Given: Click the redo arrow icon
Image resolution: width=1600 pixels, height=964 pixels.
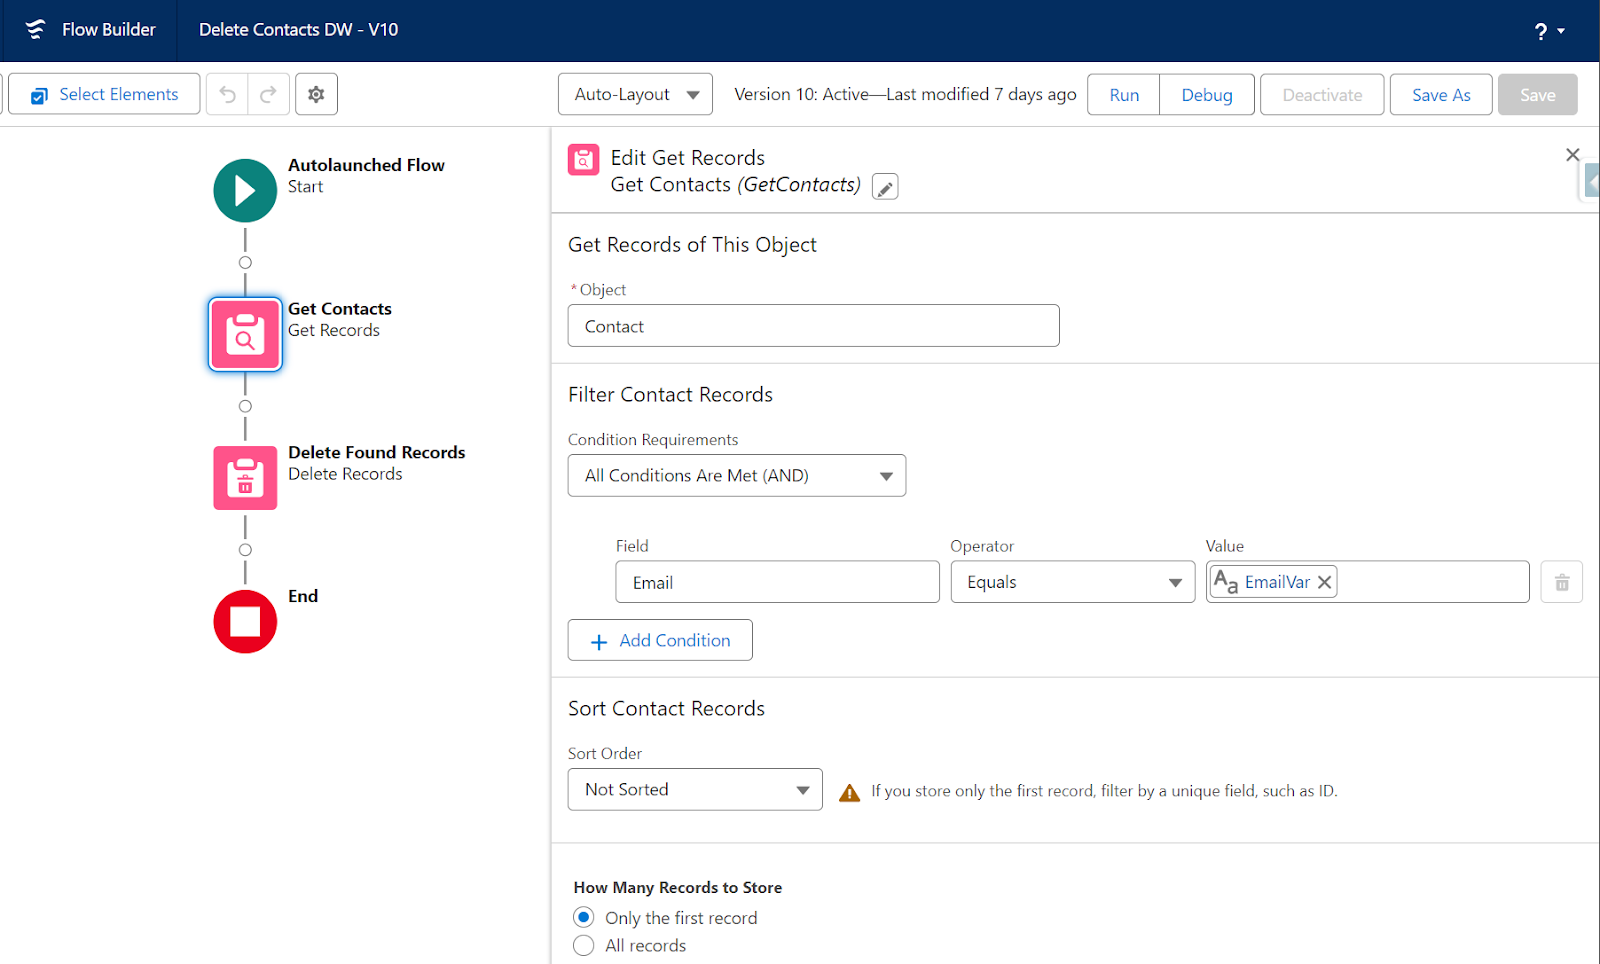Looking at the screenshot, I should (x=268, y=94).
